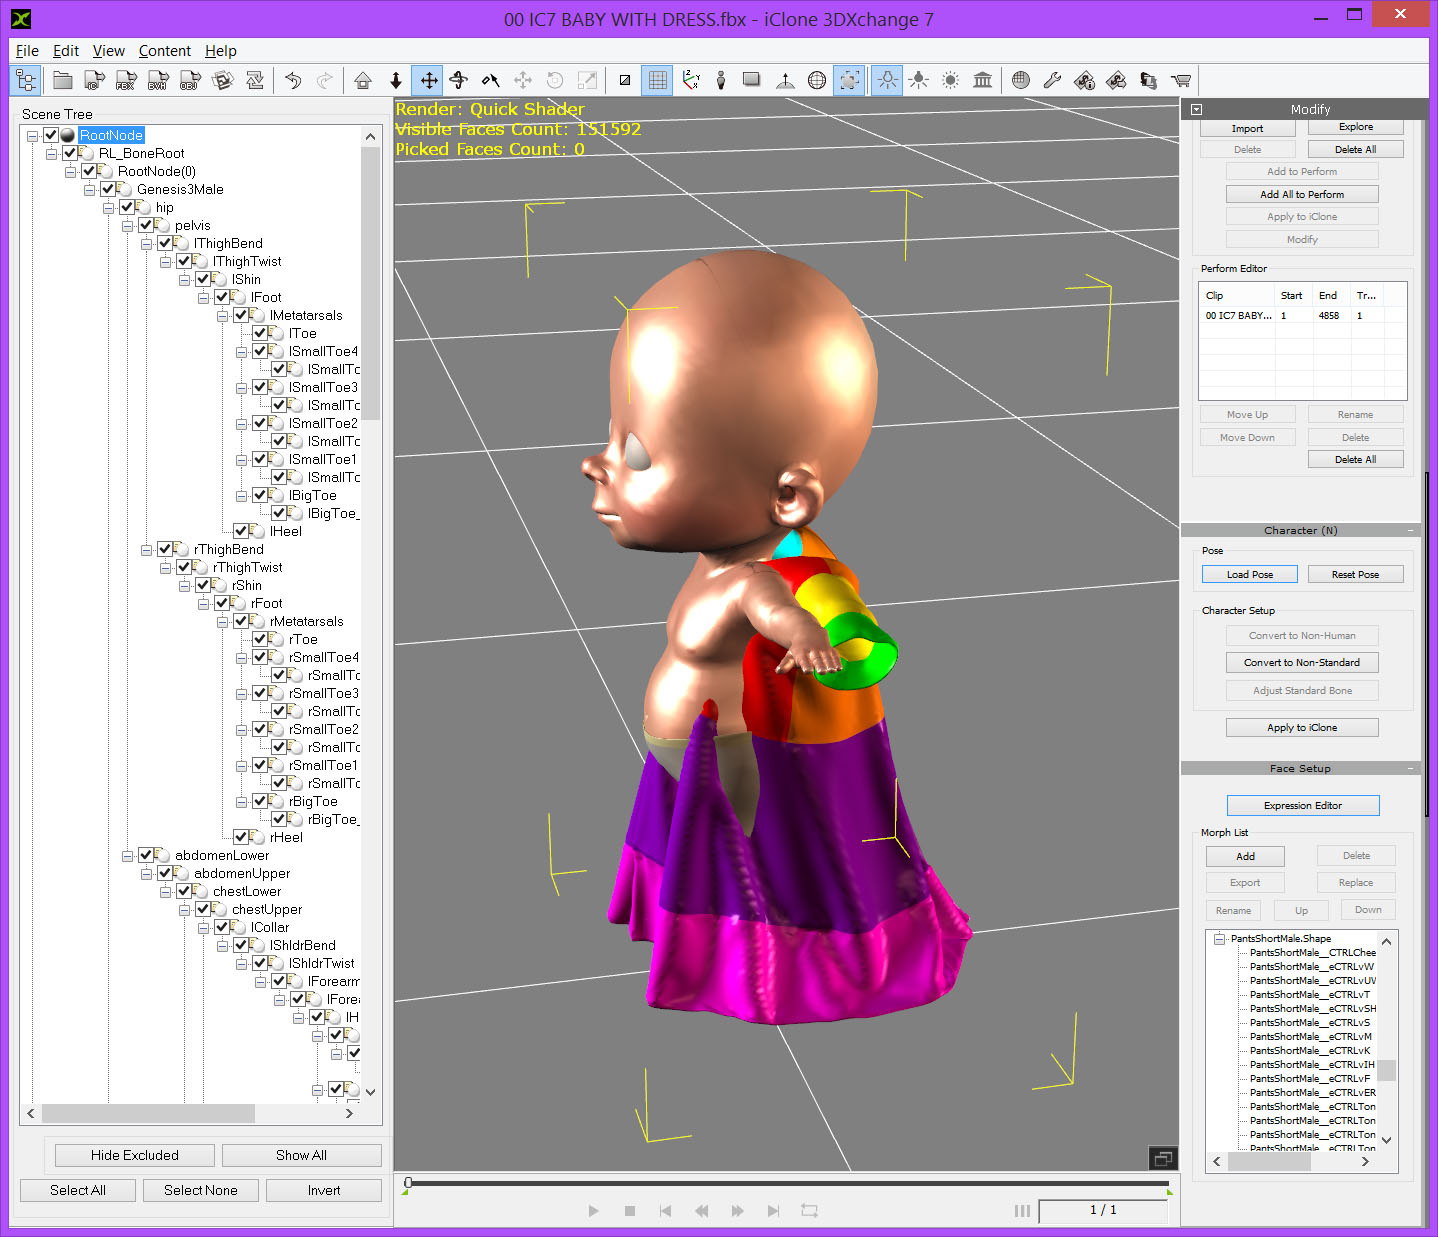Click the timeline playback slider track
The height and width of the screenshot is (1237, 1438).
(x=788, y=1183)
